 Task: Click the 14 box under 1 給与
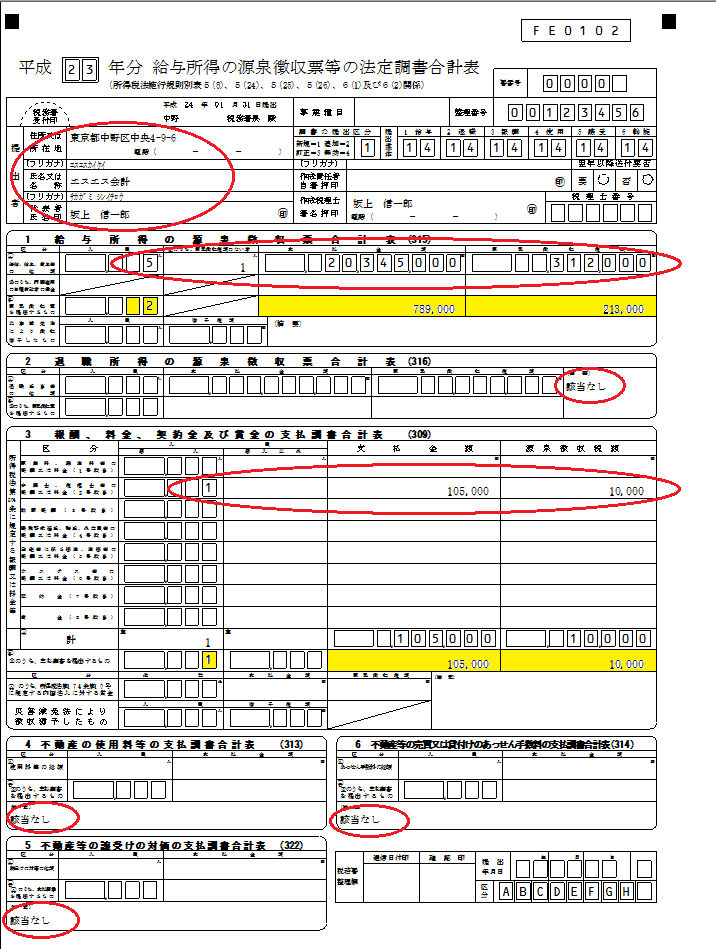(x=418, y=148)
